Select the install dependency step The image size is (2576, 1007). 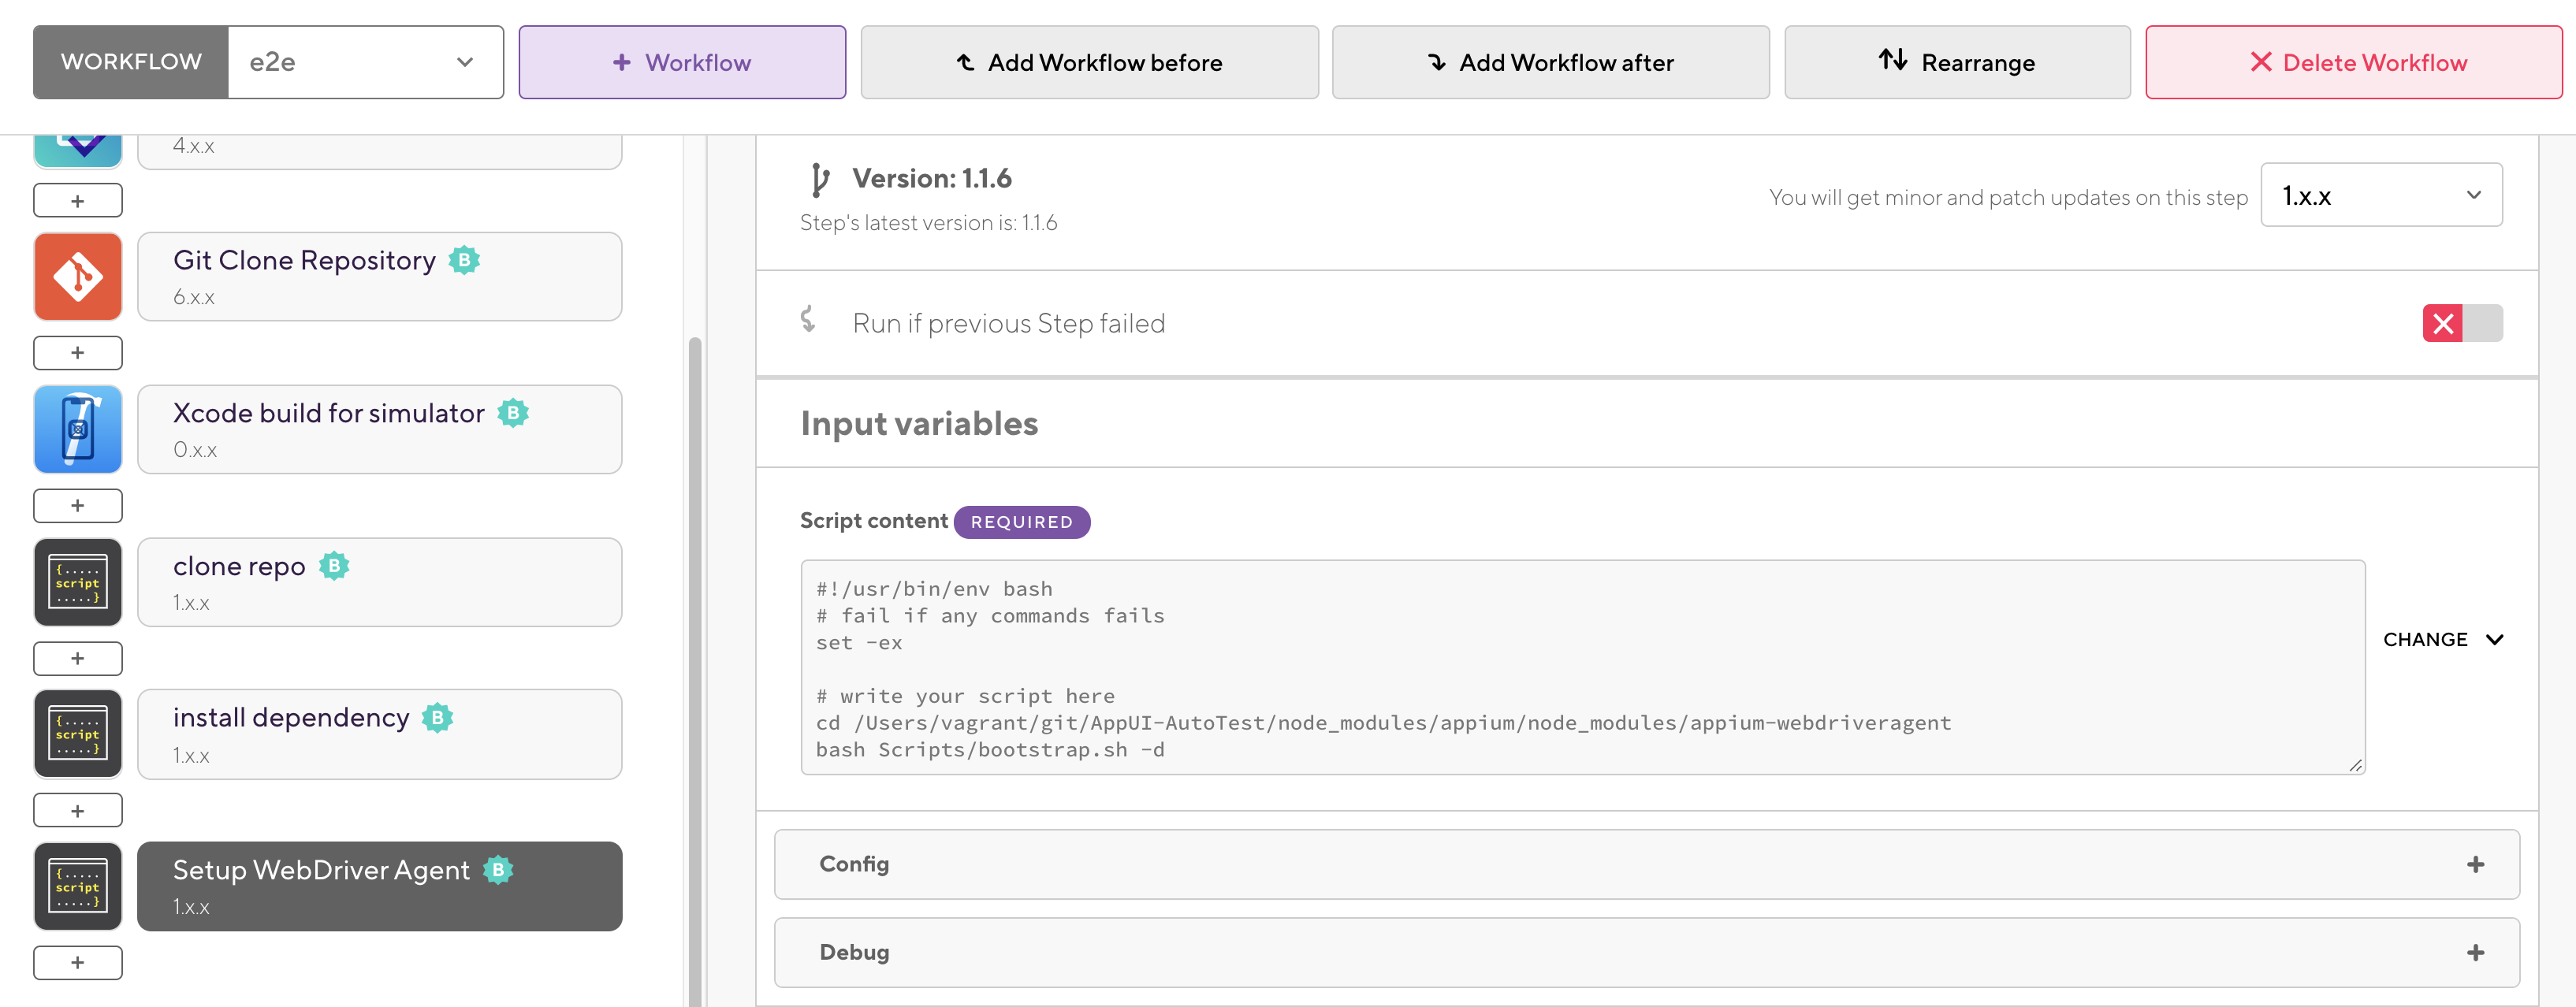click(380, 735)
